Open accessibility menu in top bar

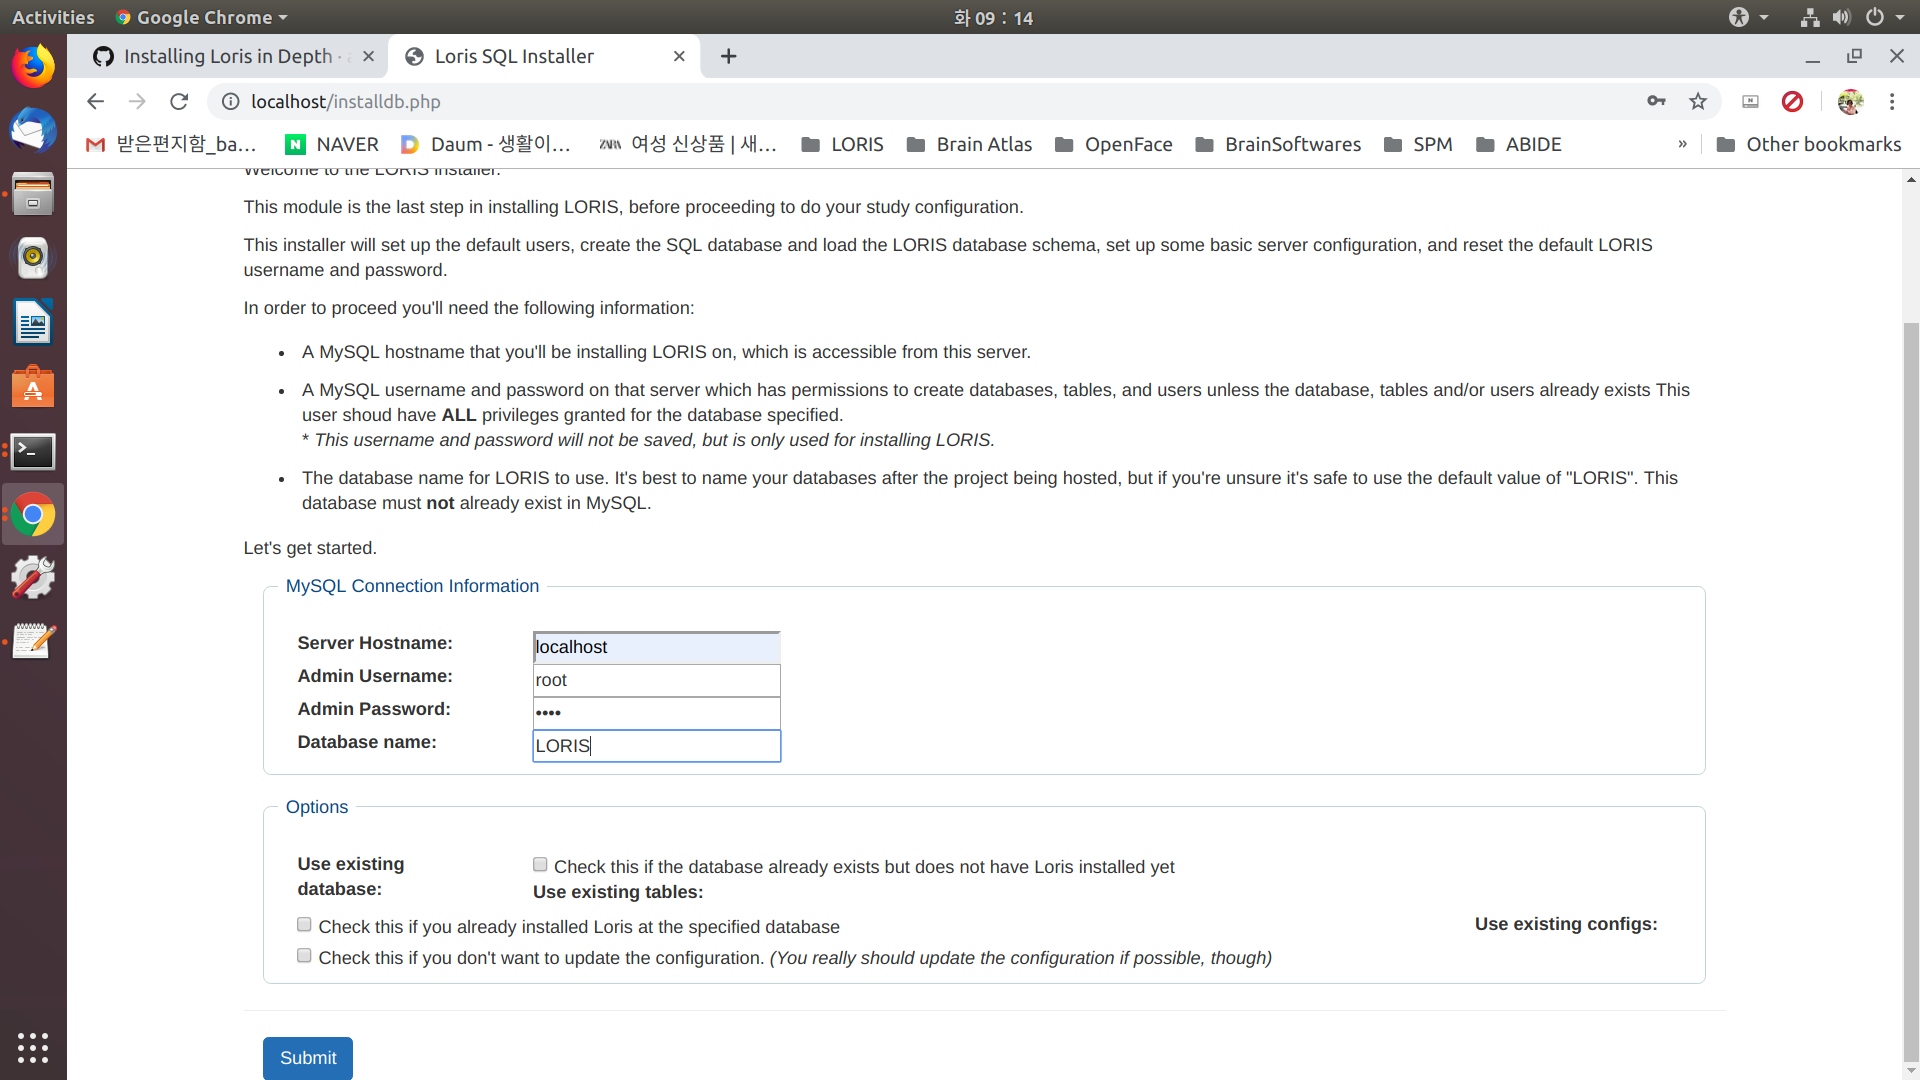(1748, 17)
